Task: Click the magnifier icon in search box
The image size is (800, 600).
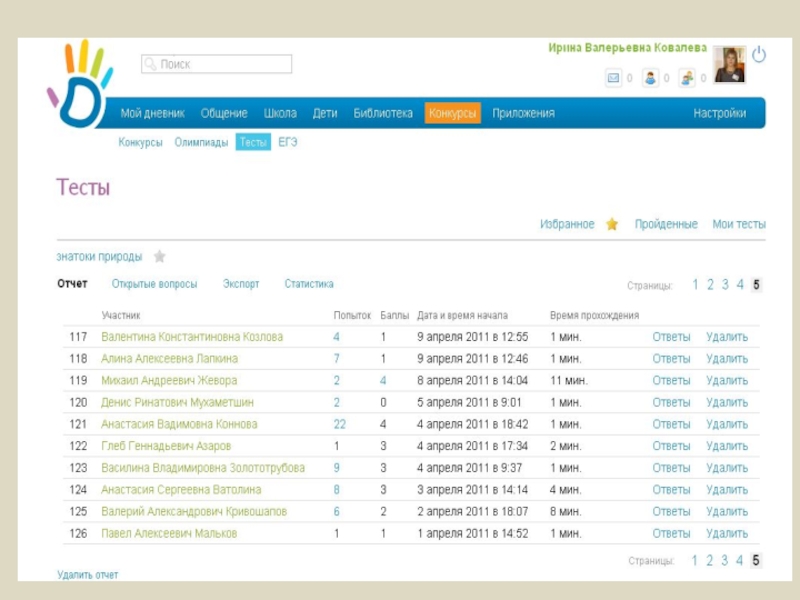Action: point(151,64)
